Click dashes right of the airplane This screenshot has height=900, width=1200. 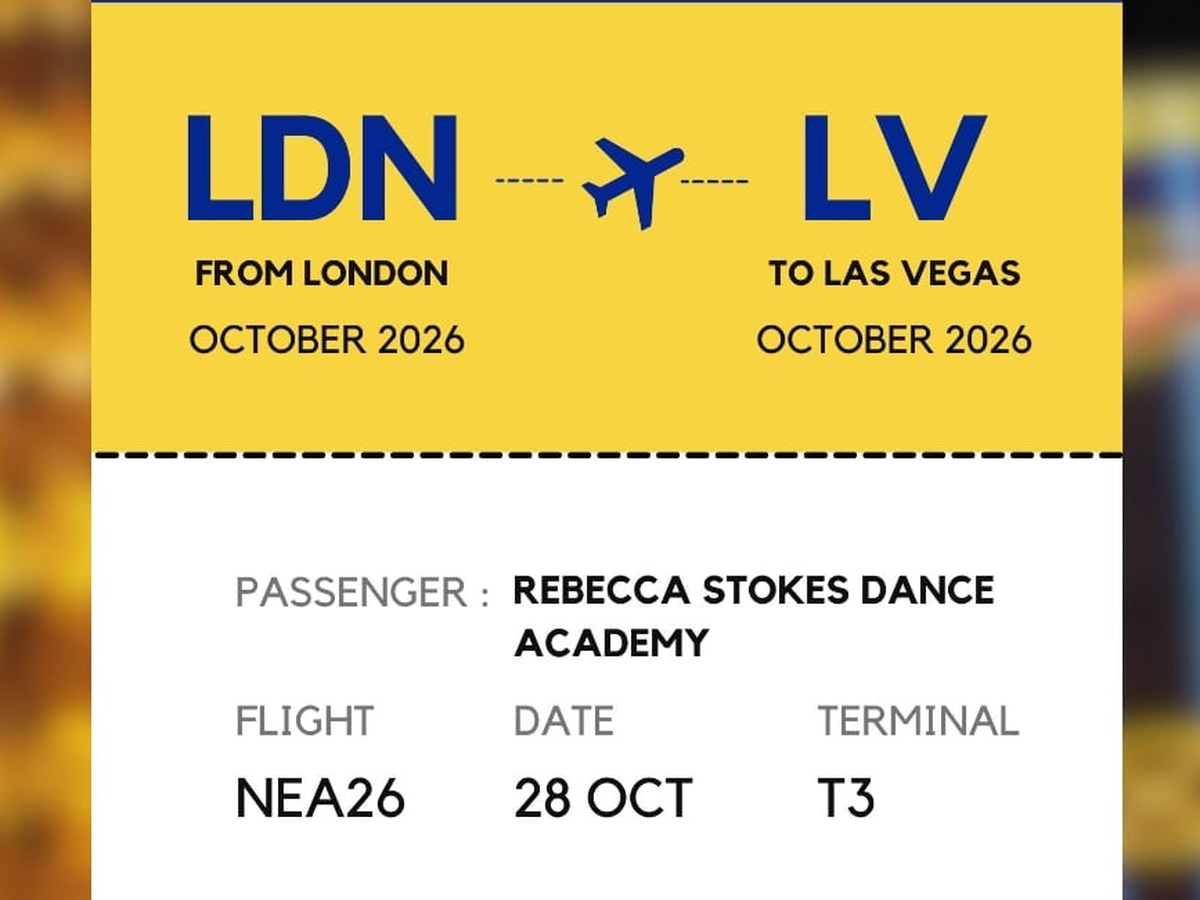click(714, 181)
